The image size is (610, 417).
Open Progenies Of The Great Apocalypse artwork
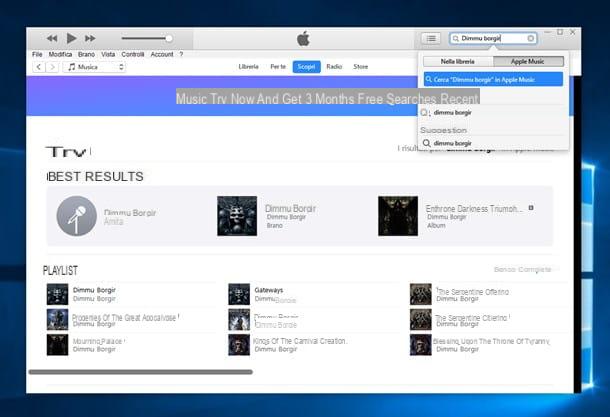click(x=57, y=319)
